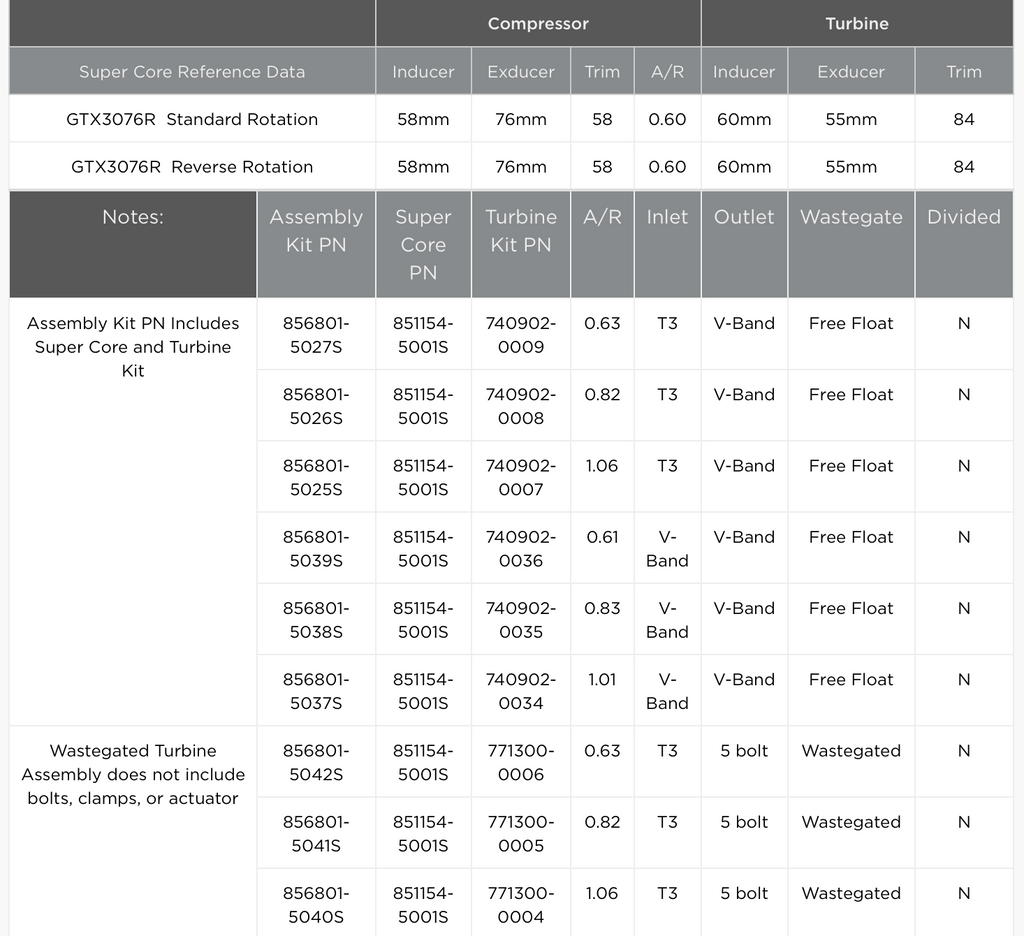
Task: Click turbine kit part number 740902-0009
Action: point(520,335)
